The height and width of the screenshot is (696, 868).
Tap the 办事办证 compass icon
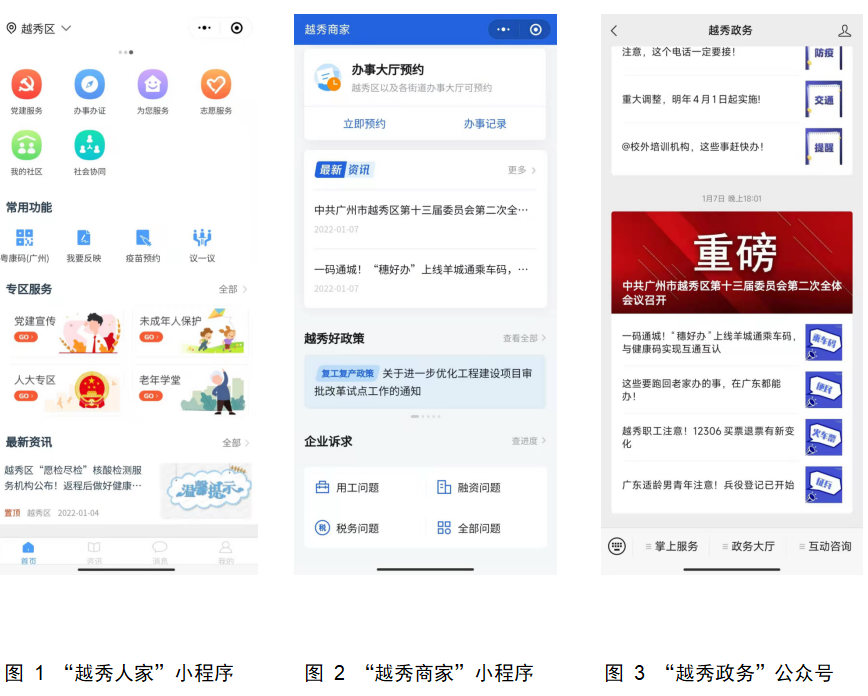click(89, 84)
